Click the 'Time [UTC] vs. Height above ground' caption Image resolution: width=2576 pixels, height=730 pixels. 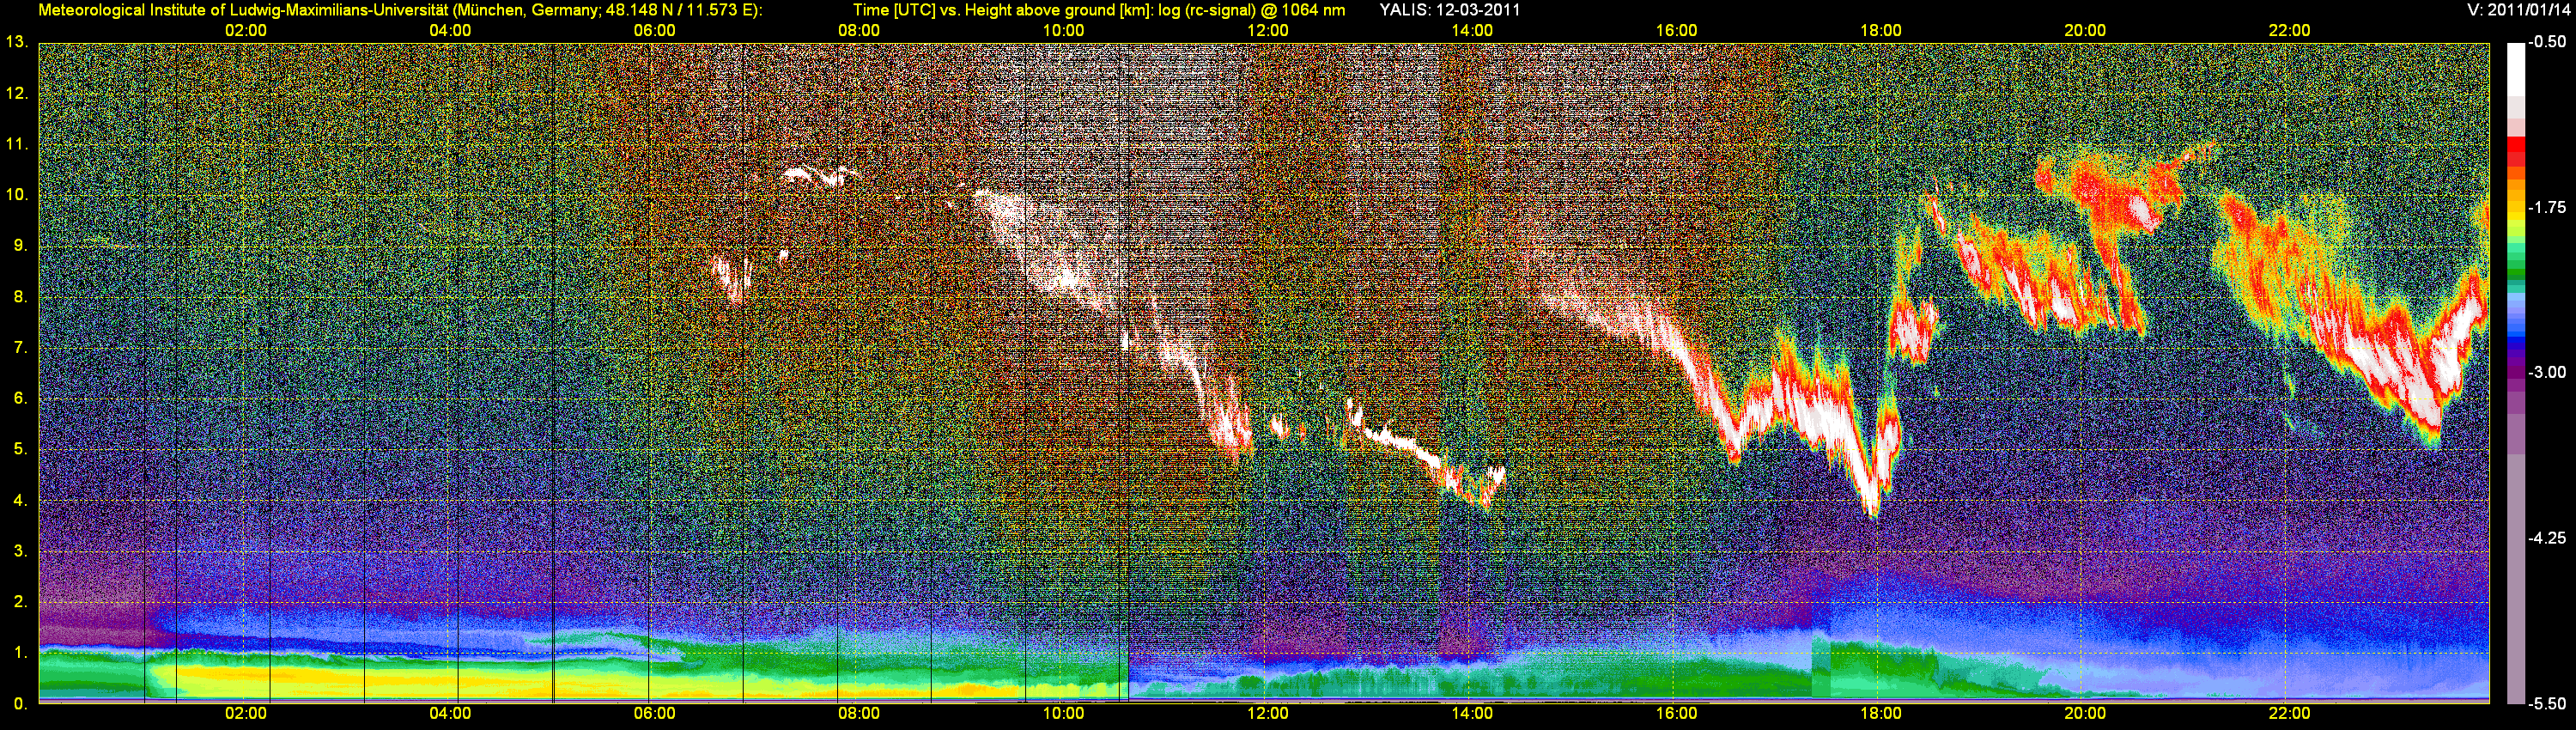click(1099, 10)
